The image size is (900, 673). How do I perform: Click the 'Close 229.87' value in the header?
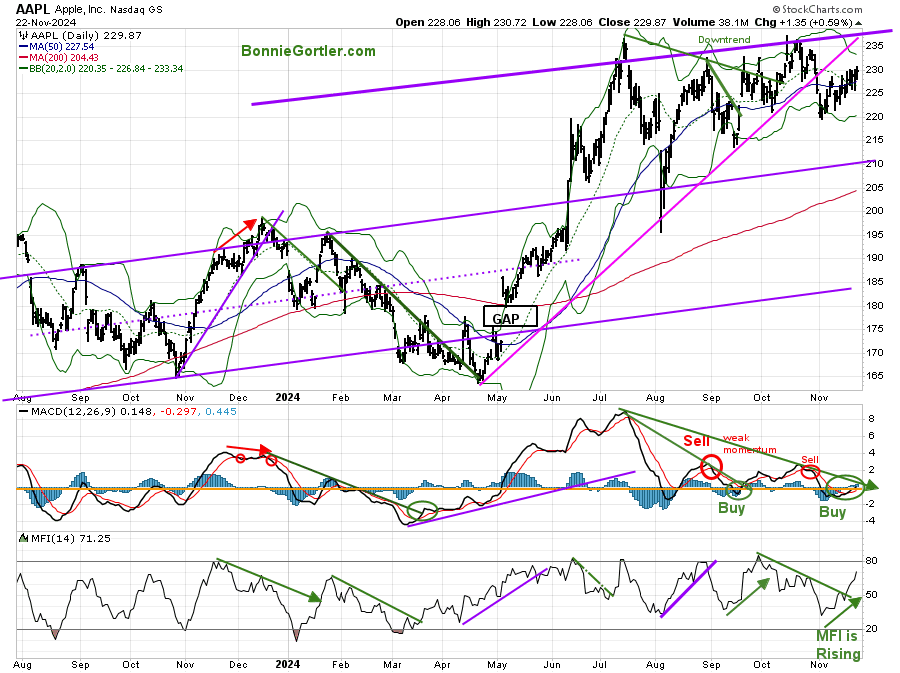coord(632,22)
